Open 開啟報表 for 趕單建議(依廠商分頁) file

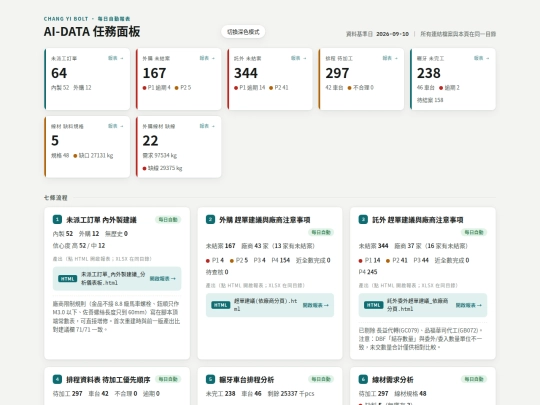click(x=316, y=305)
